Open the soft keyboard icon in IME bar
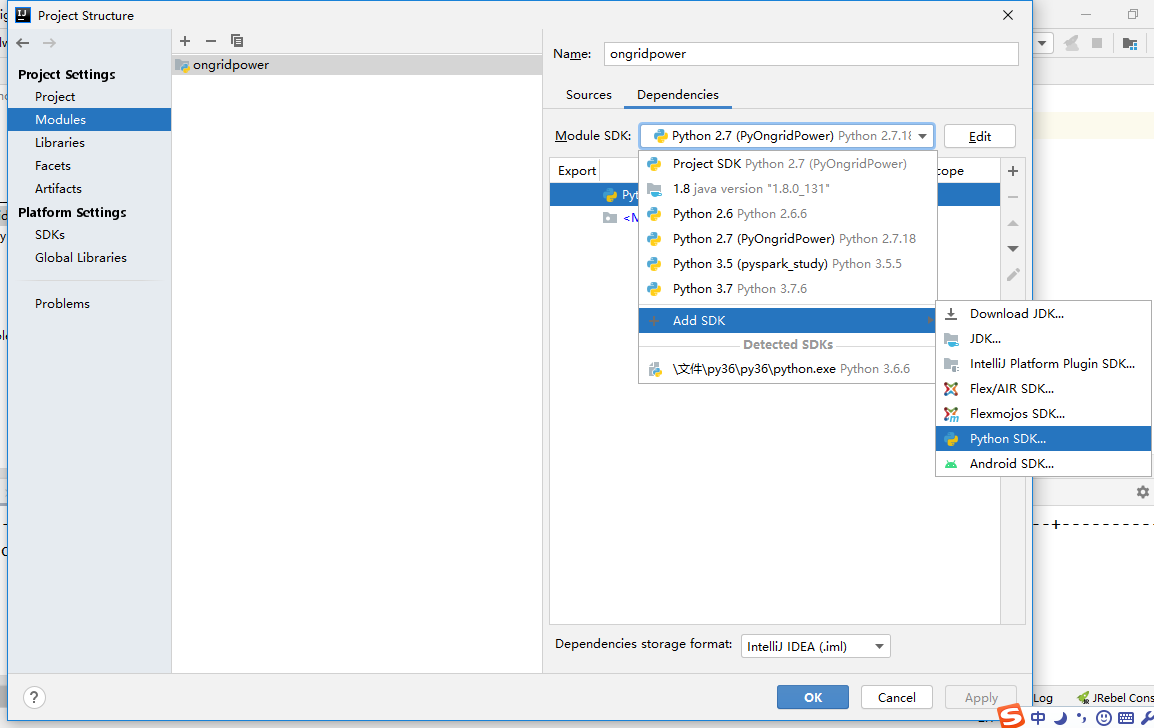Image resolution: width=1154 pixels, height=728 pixels. (x=1125, y=718)
